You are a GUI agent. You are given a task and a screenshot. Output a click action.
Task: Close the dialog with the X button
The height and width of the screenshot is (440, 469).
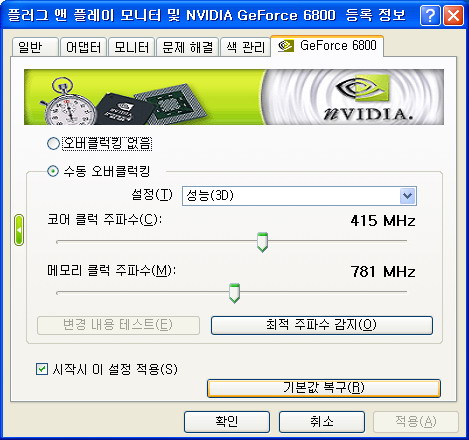453,15
